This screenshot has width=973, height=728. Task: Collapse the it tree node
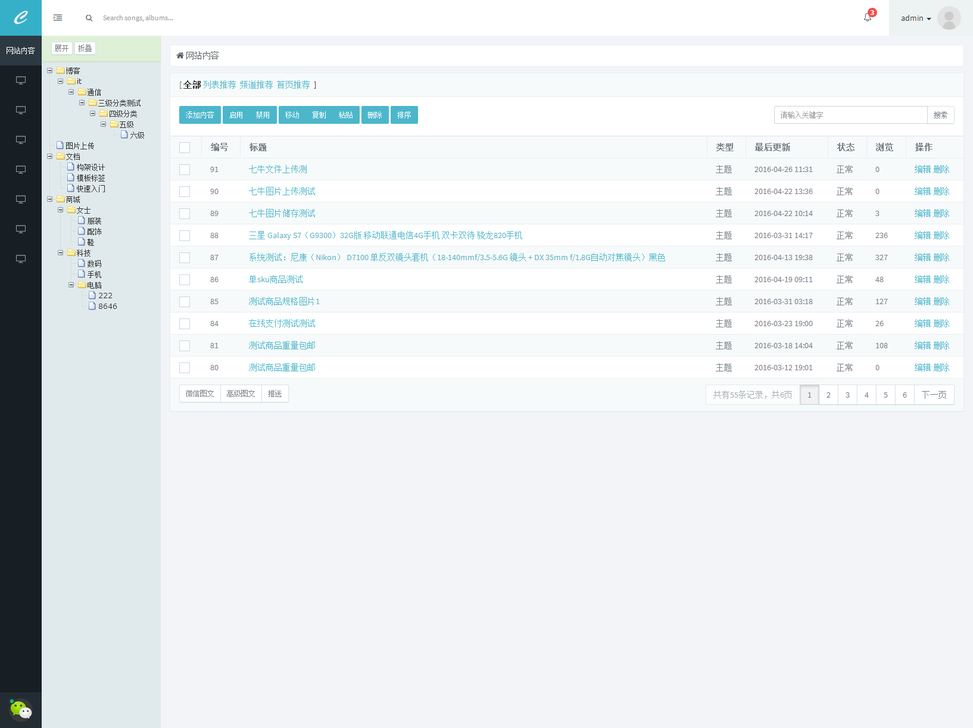[x=60, y=81]
